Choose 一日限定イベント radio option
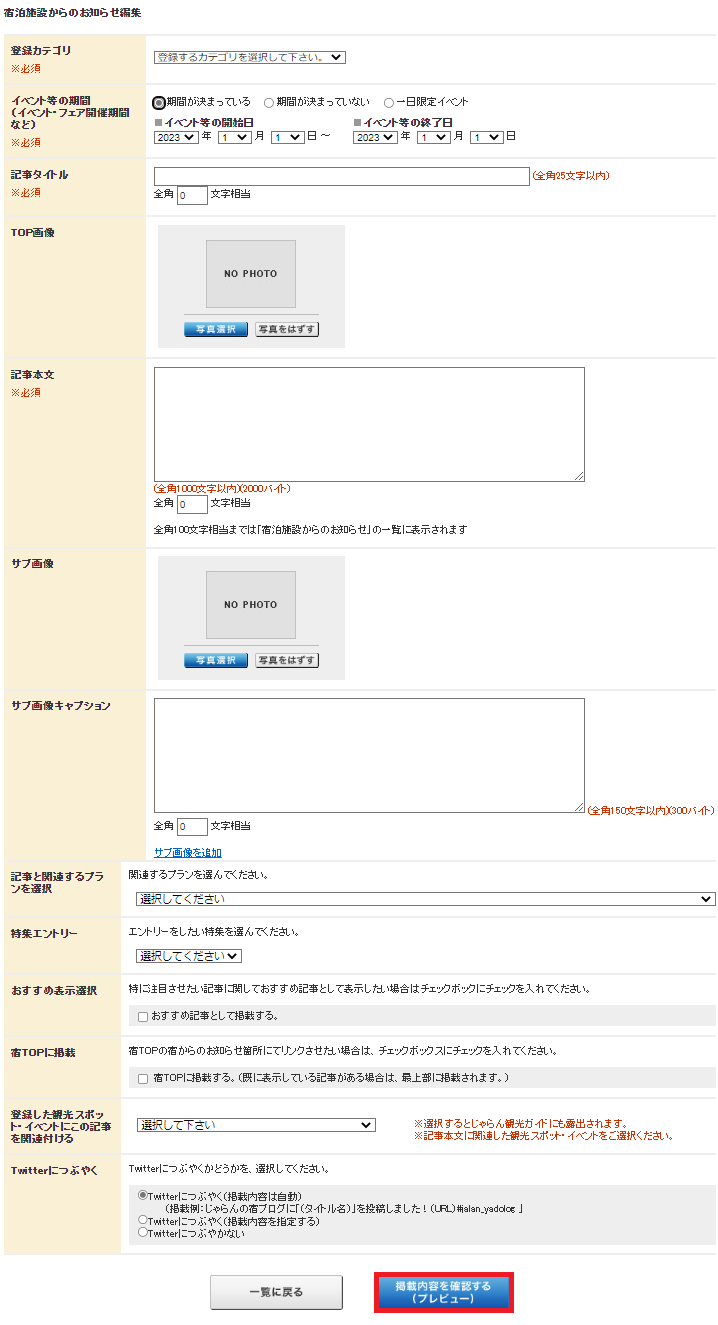 pyautogui.click(x=389, y=102)
